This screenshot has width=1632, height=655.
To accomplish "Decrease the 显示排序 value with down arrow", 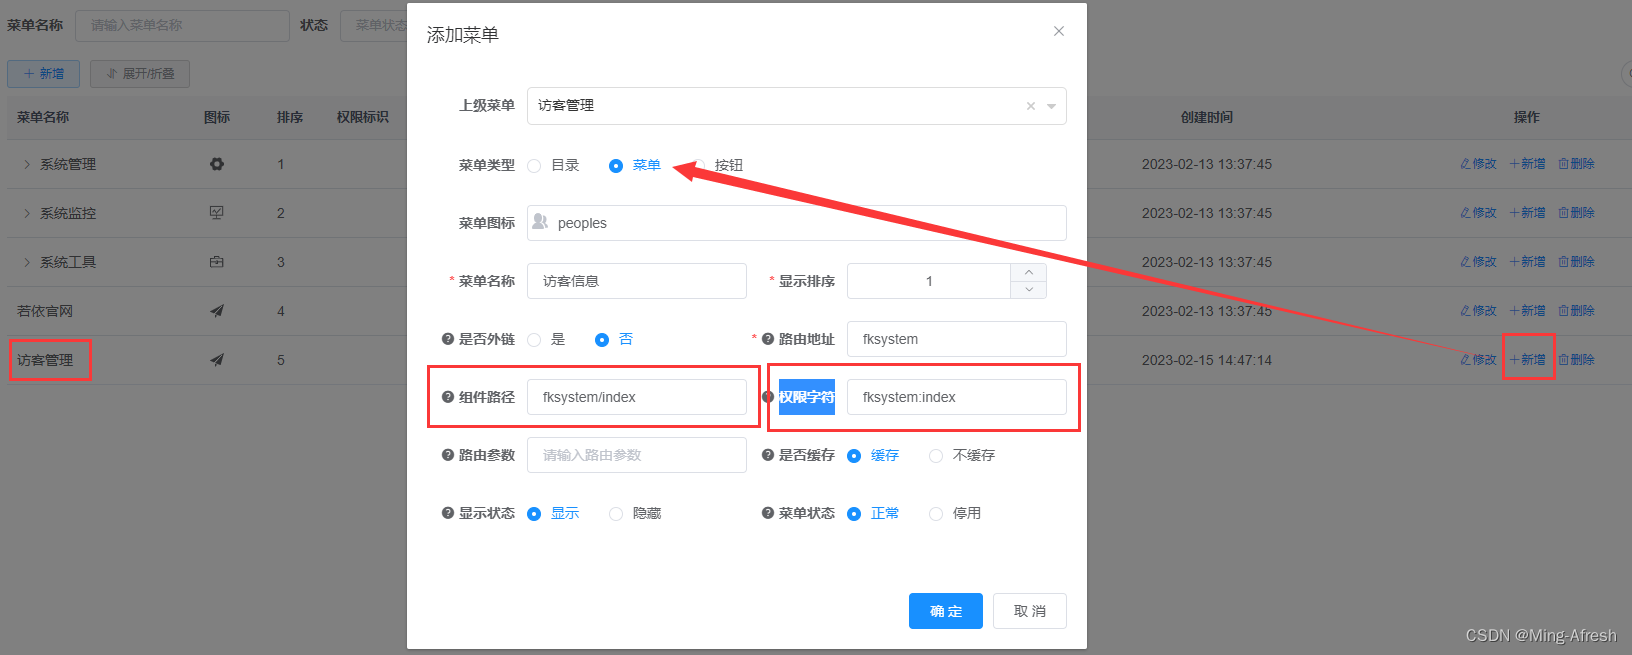I will tap(1029, 290).
